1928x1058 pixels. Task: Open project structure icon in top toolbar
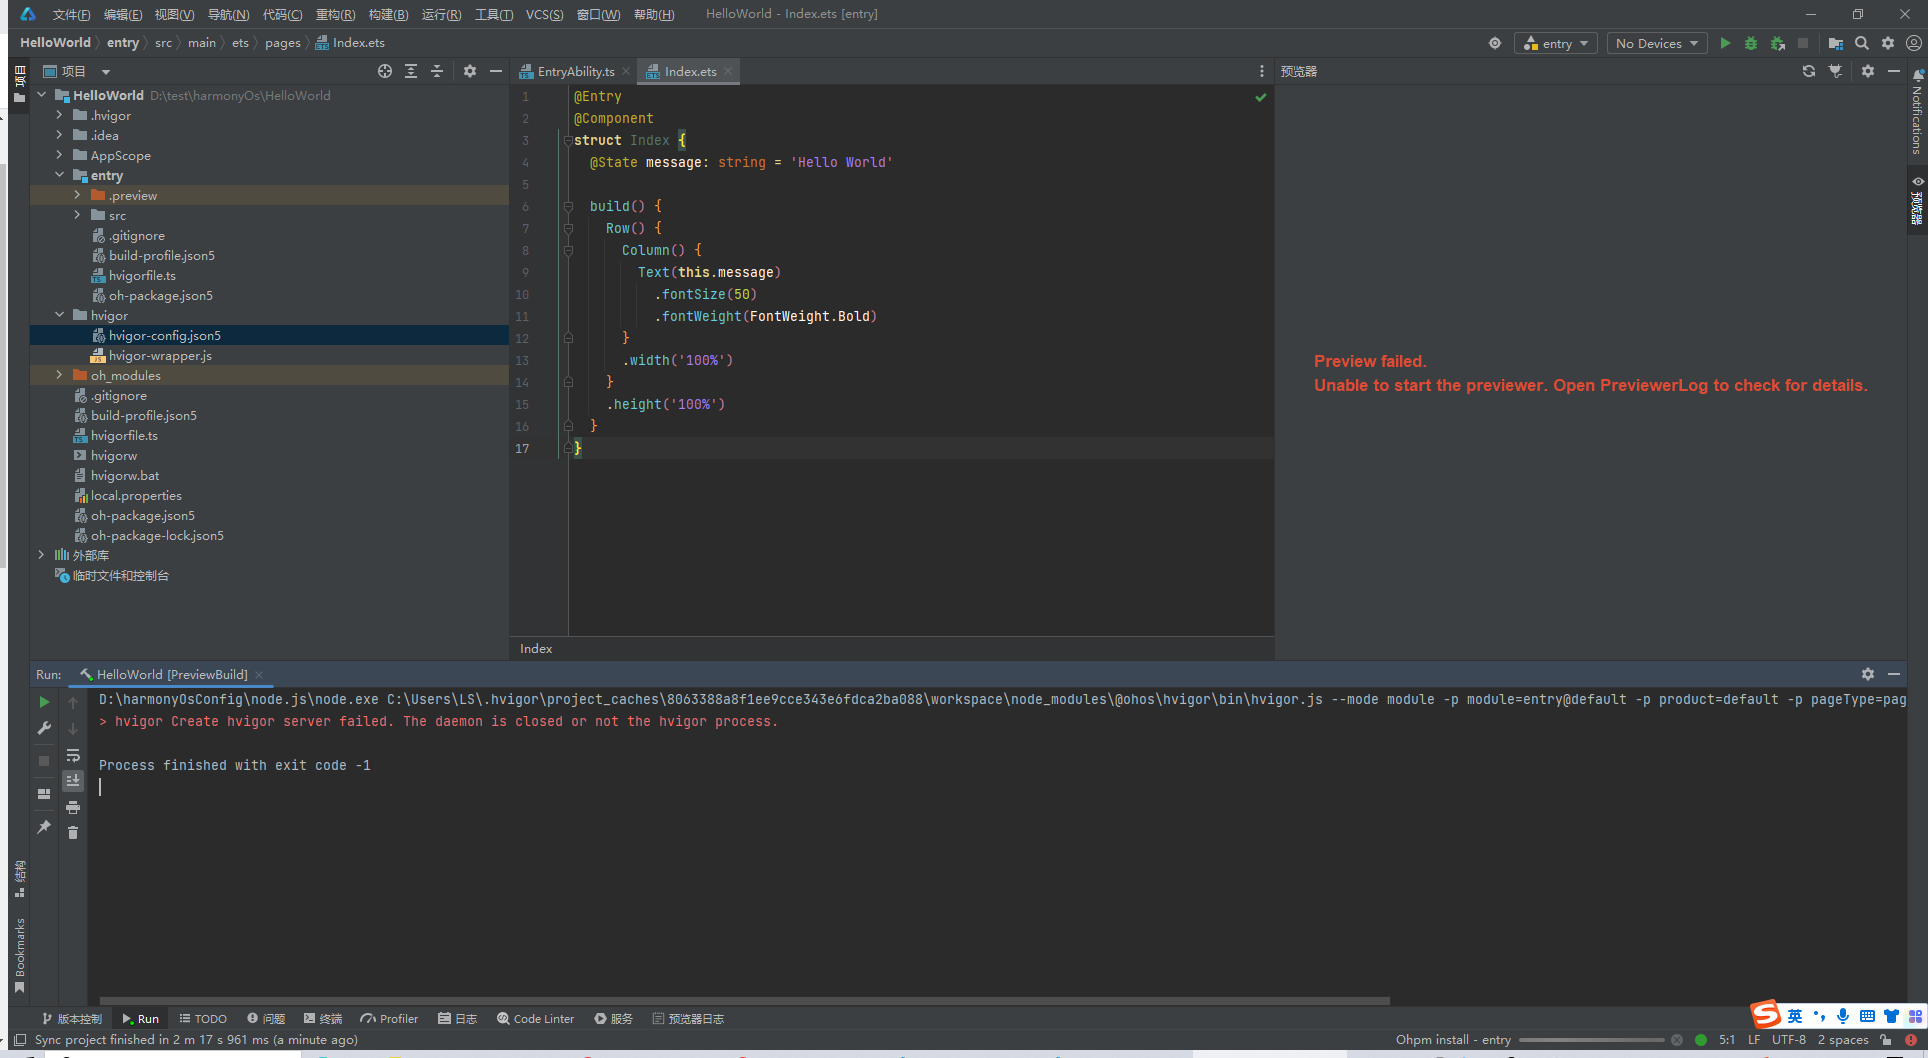tap(1836, 43)
